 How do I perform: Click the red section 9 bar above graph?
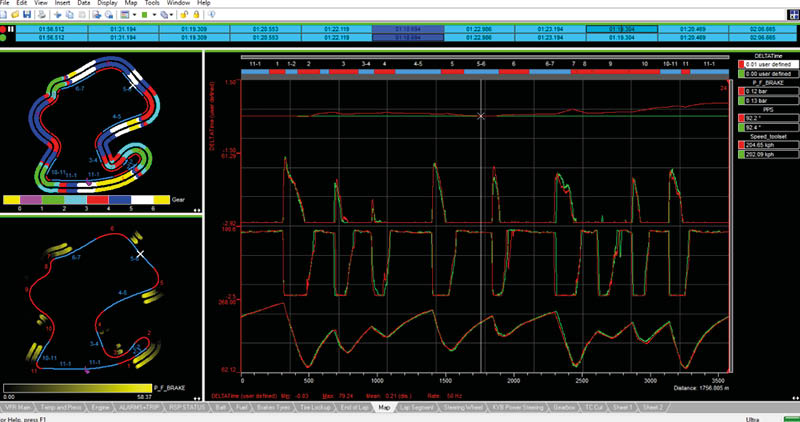610,72
